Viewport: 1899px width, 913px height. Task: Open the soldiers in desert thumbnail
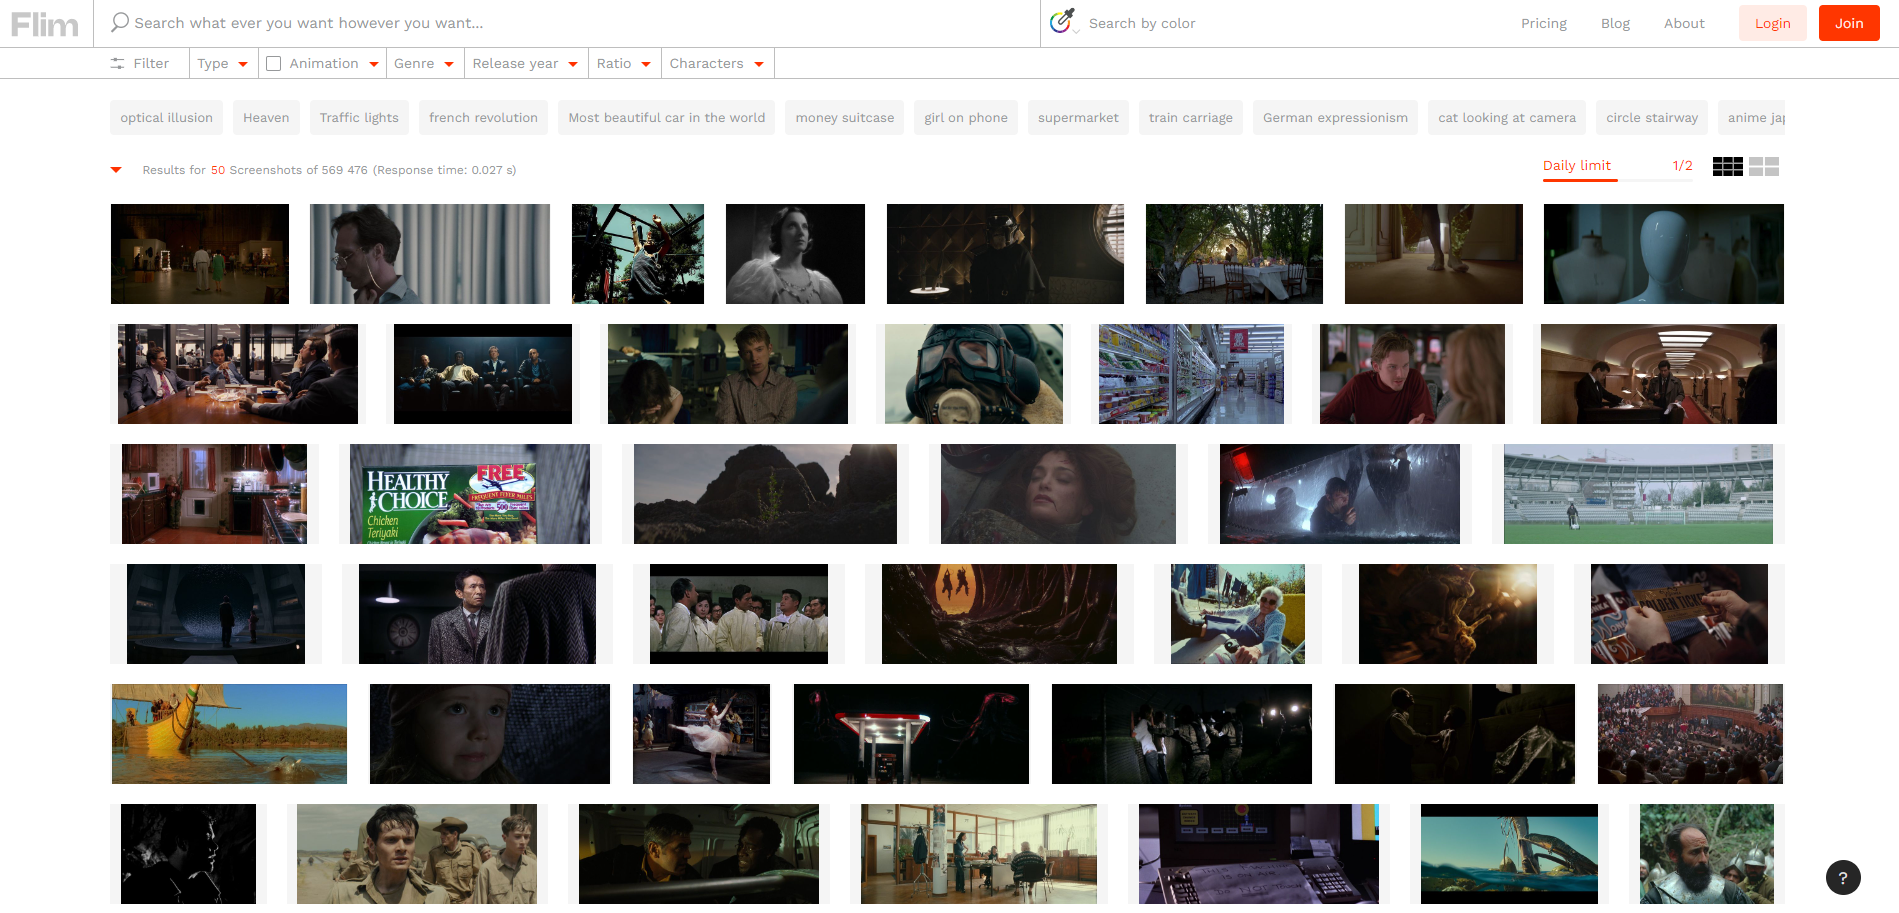pyautogui.click(x=417, y=854)
